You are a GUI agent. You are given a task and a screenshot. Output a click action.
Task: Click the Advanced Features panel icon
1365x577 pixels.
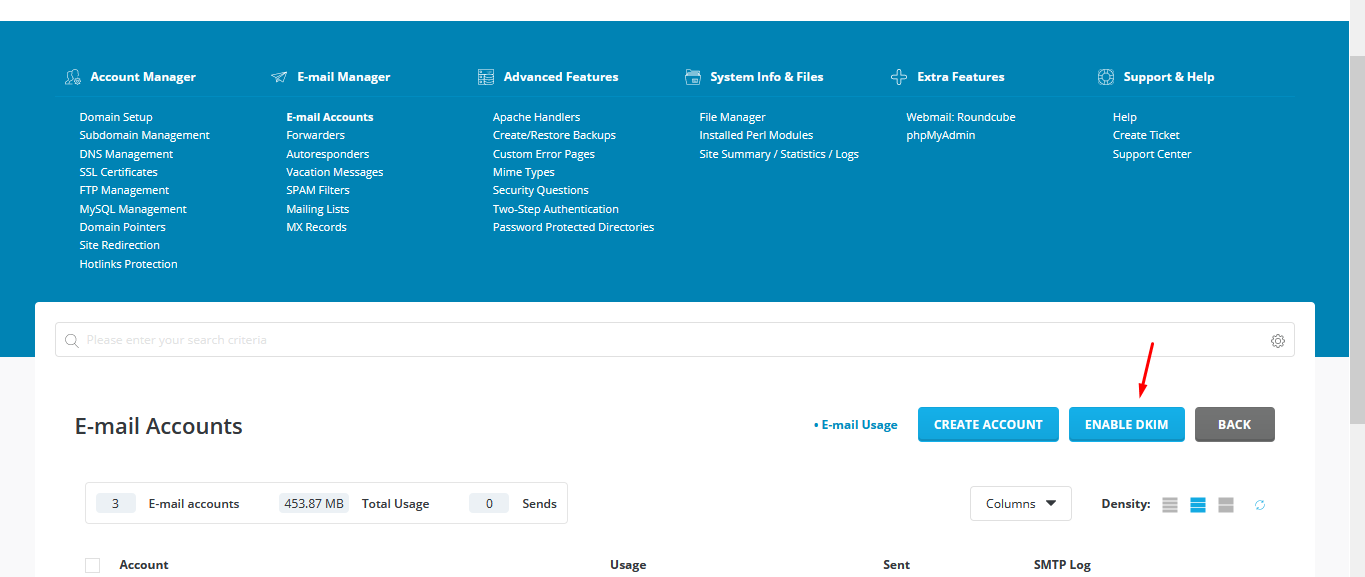pyautogui.click(x=486, y=76)
